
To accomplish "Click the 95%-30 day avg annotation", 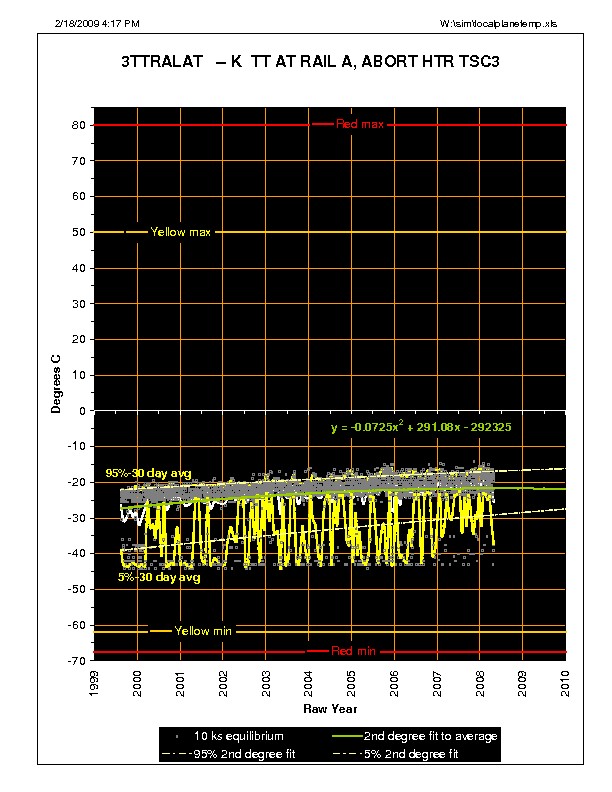I will click(148, 472).
